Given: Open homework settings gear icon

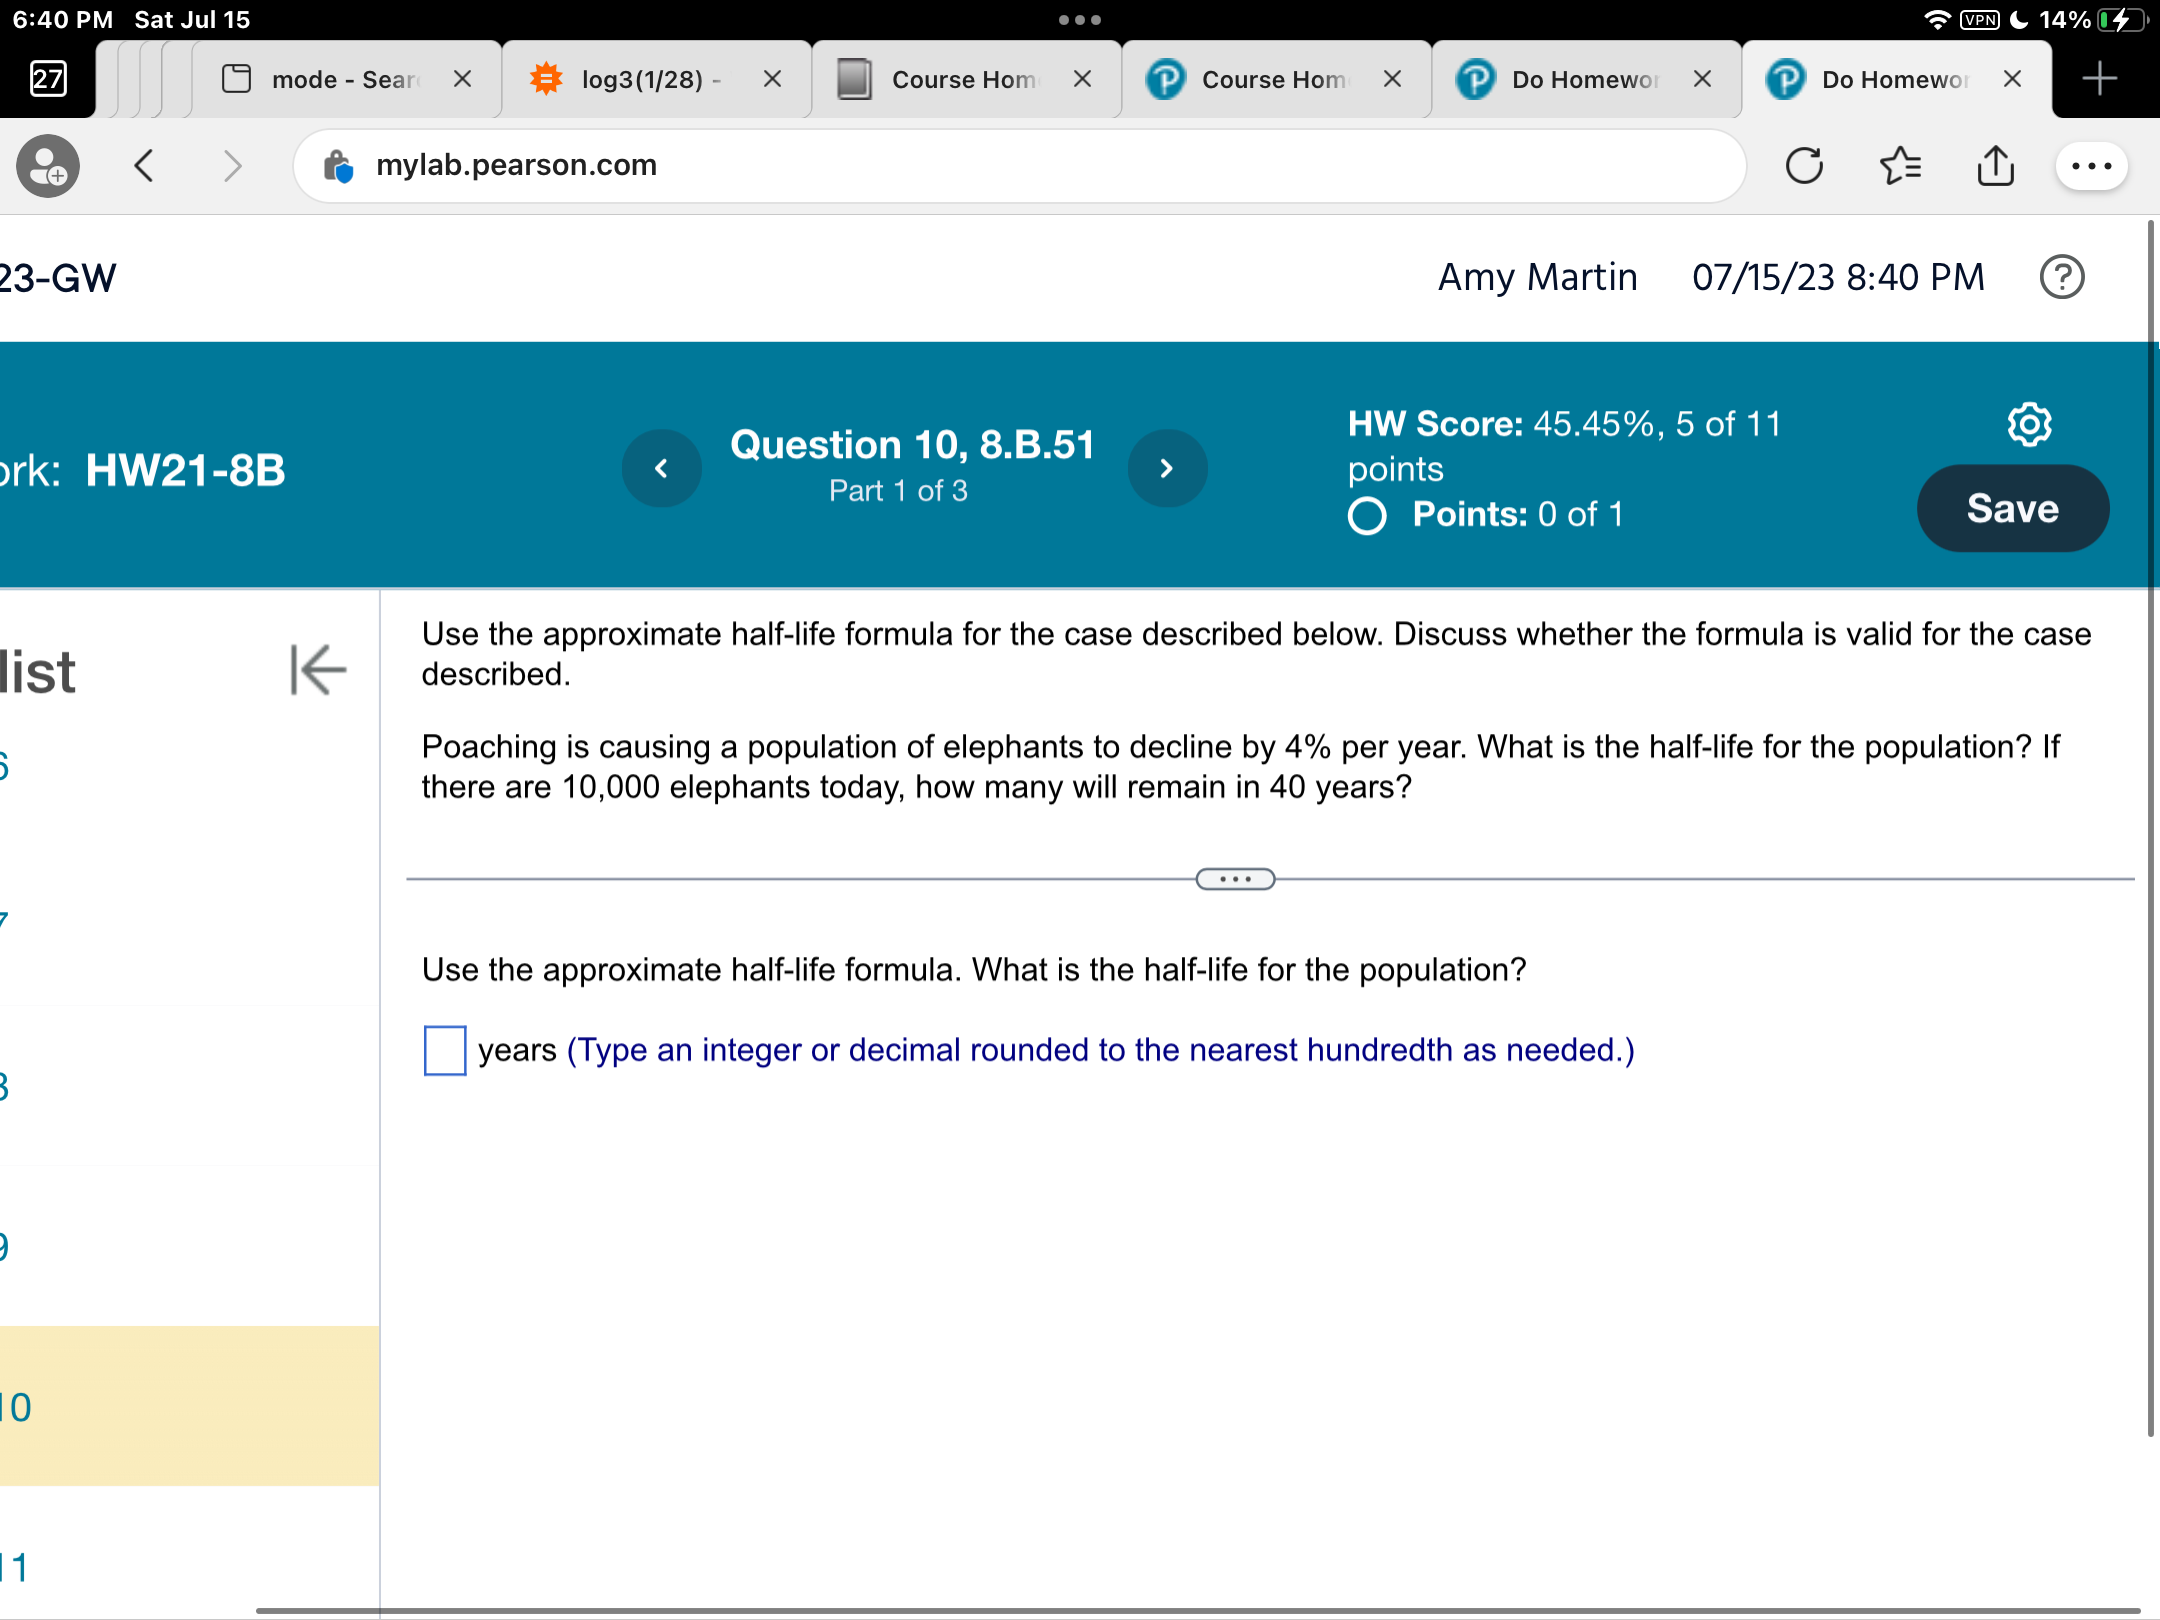Looking at the screenshot, I should click(2029, 424).
